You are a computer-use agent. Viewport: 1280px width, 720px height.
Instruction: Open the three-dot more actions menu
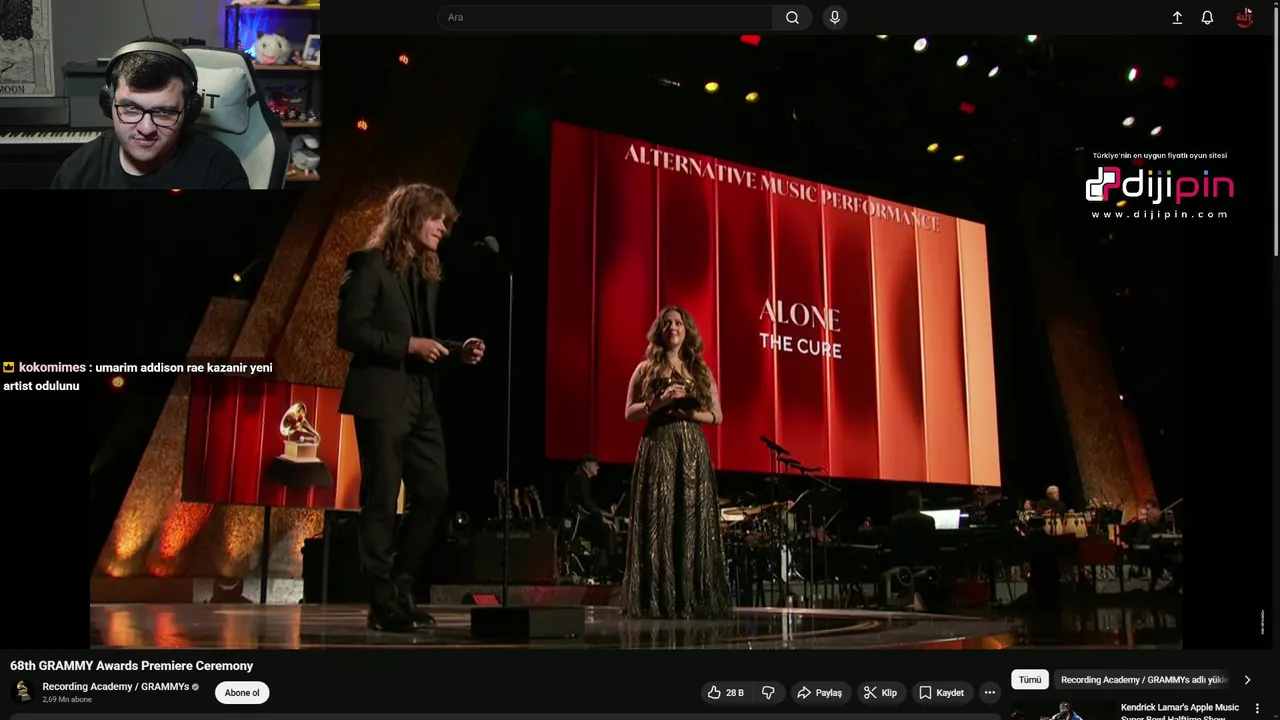pyautogui.click(x=989, y=692)
